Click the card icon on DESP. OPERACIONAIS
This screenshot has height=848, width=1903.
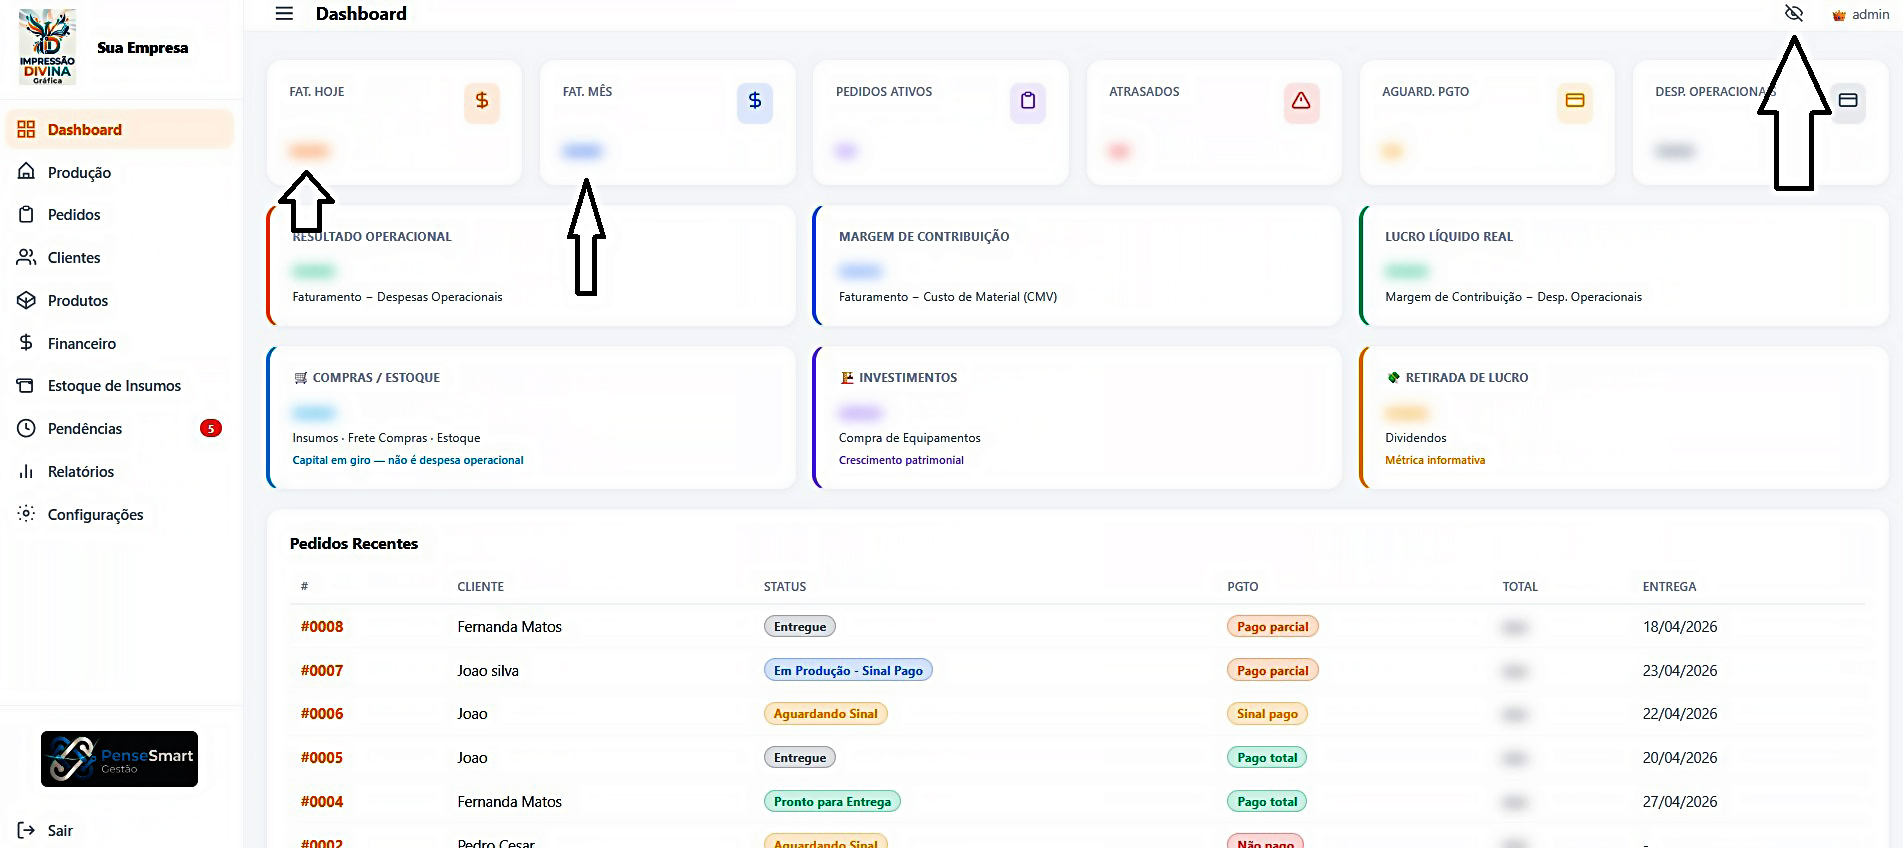(1848, 101)
